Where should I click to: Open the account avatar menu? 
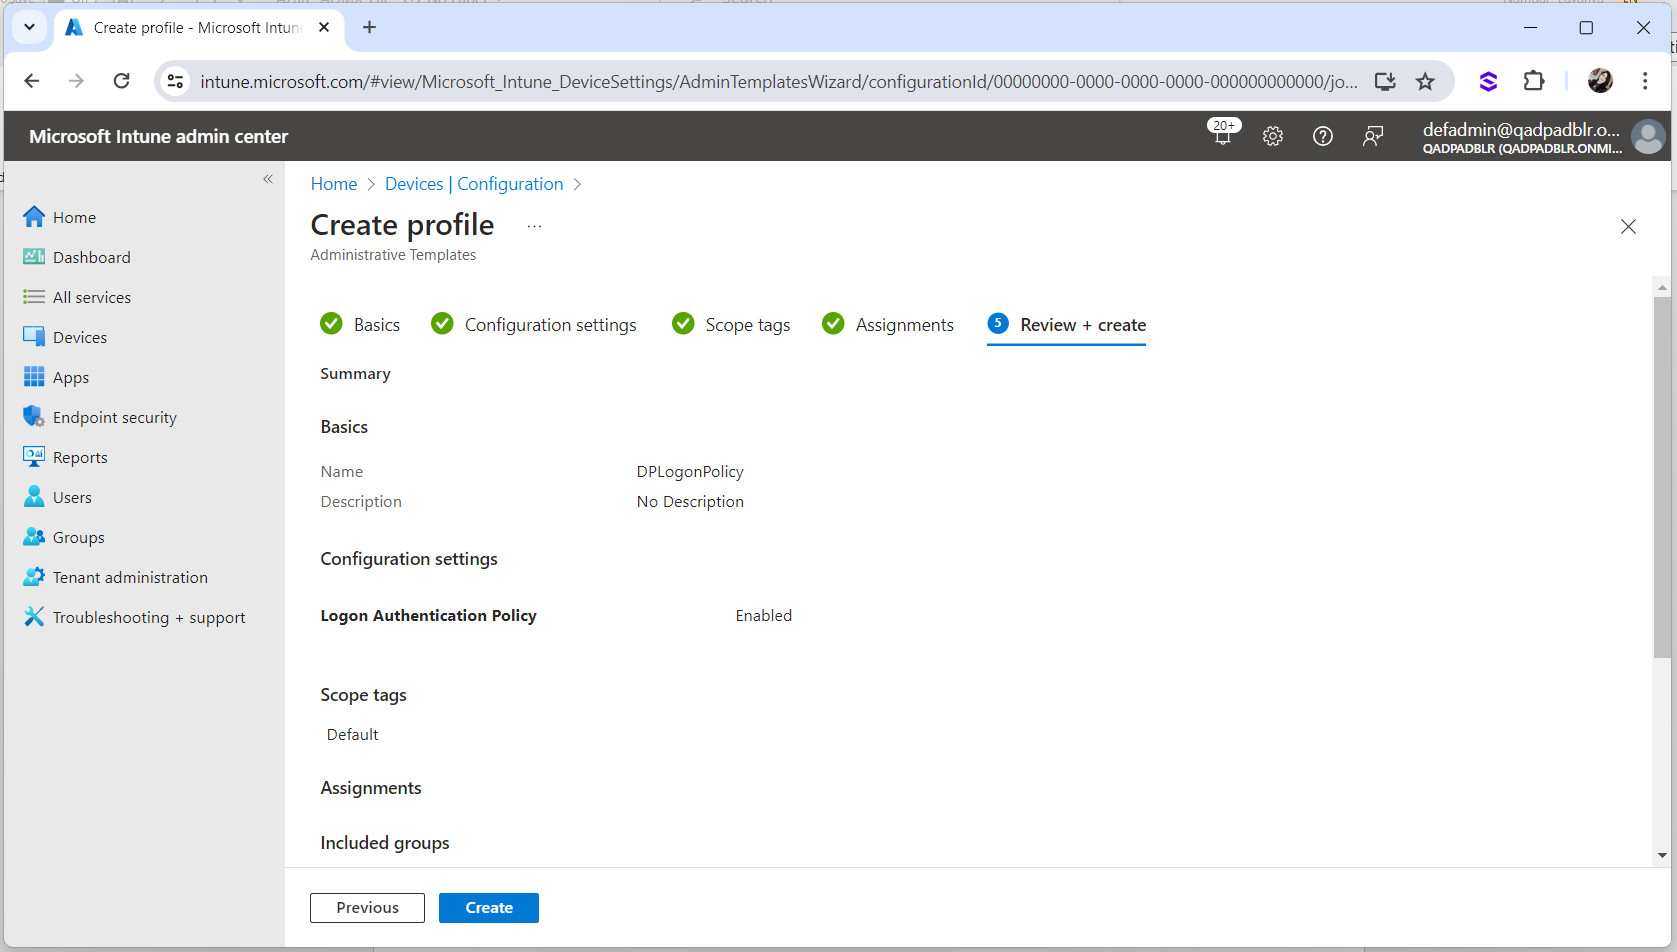tap(1648, 136)
